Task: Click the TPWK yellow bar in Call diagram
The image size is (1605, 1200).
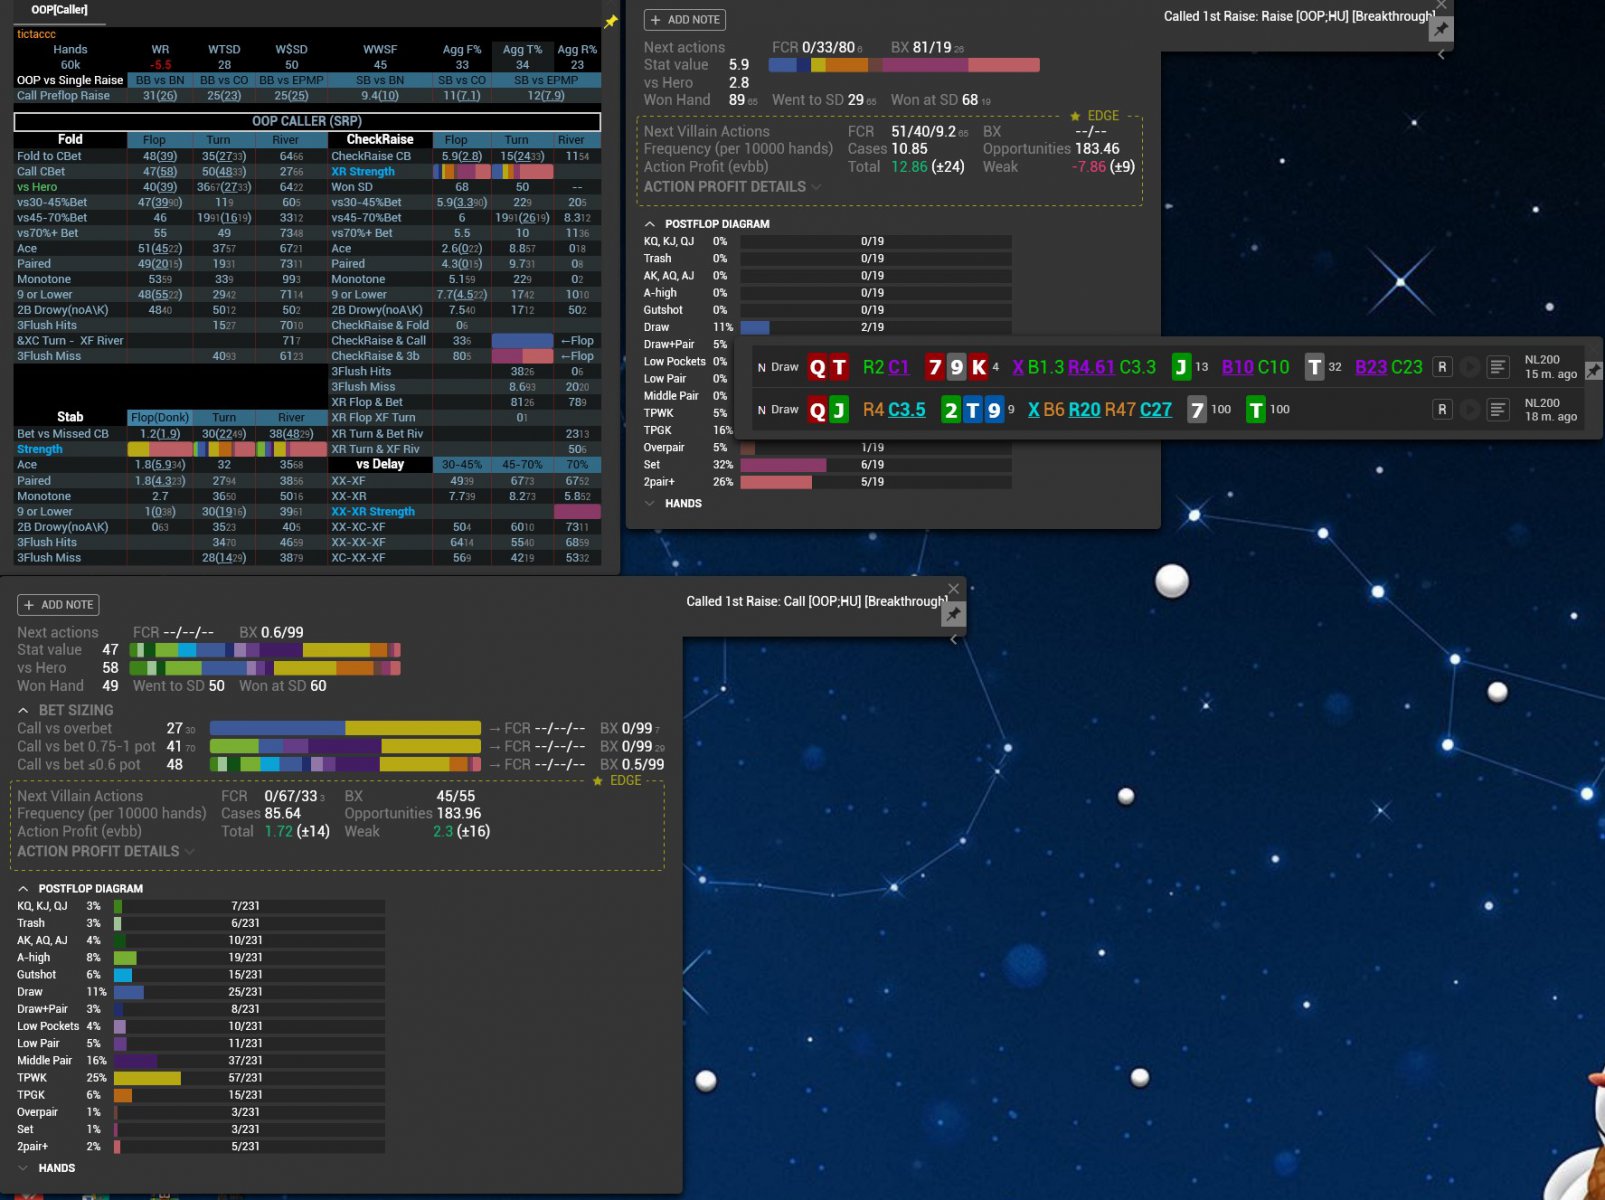Action: (147, 1078)
